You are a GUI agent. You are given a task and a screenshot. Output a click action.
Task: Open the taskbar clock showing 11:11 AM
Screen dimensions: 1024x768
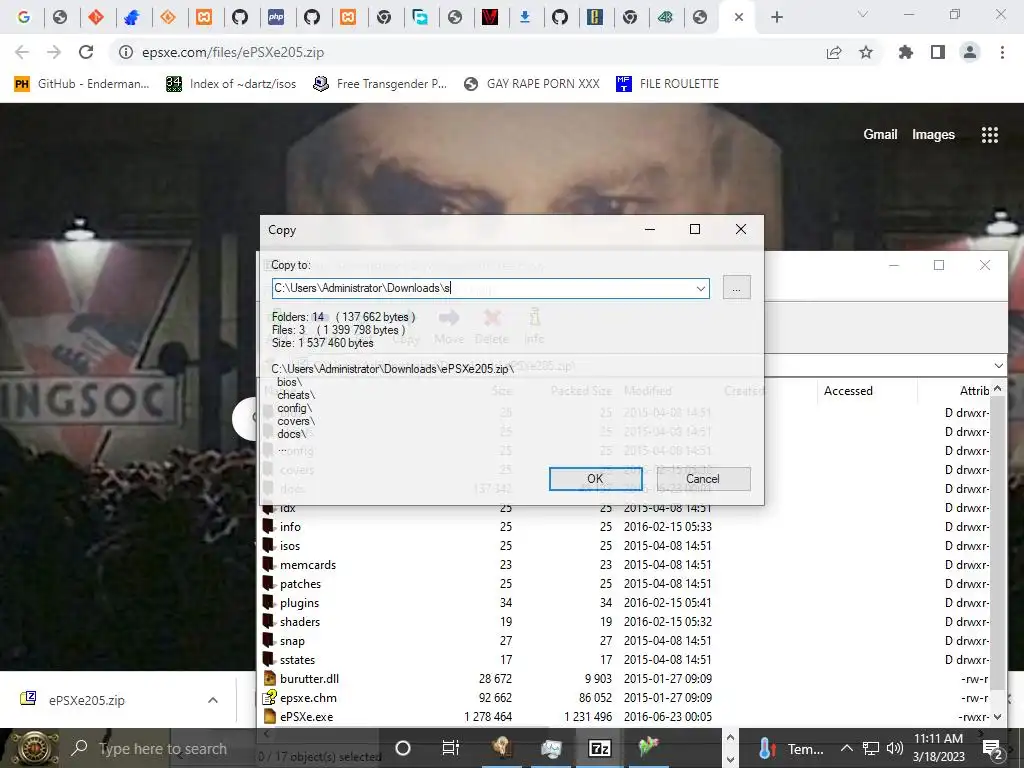point(938,748)
